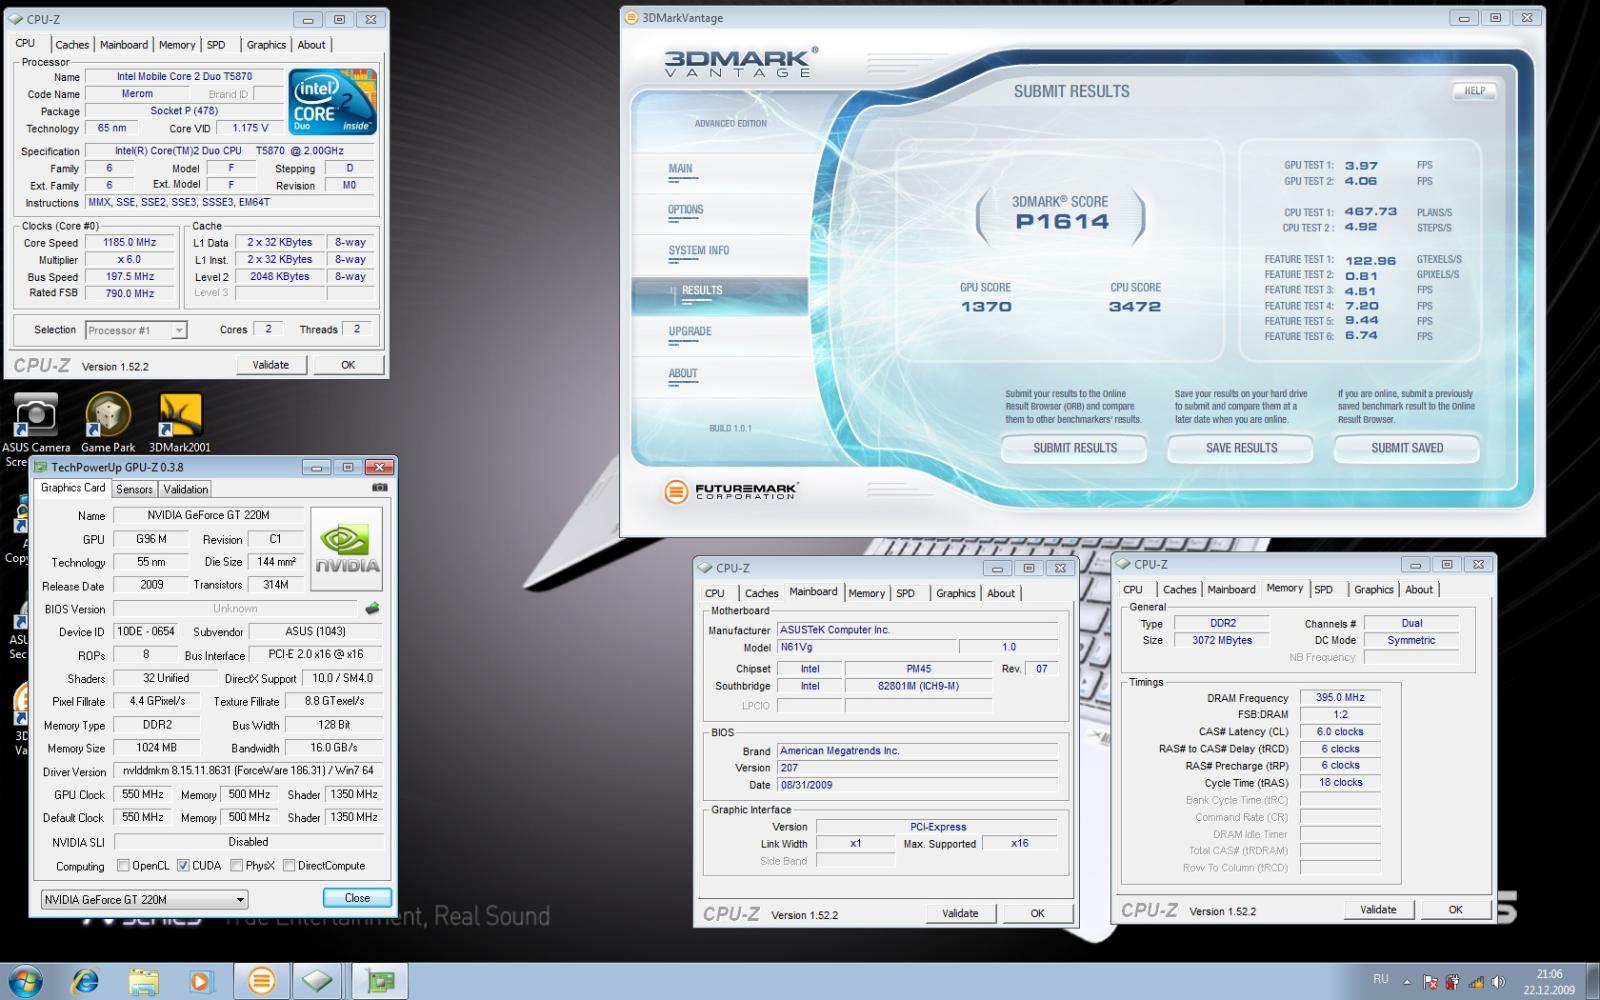Open the NVIDIA GeForce GT 220M dropdown
The height and width of the screenshot is (1000, 1600).
tap(144, 899)
